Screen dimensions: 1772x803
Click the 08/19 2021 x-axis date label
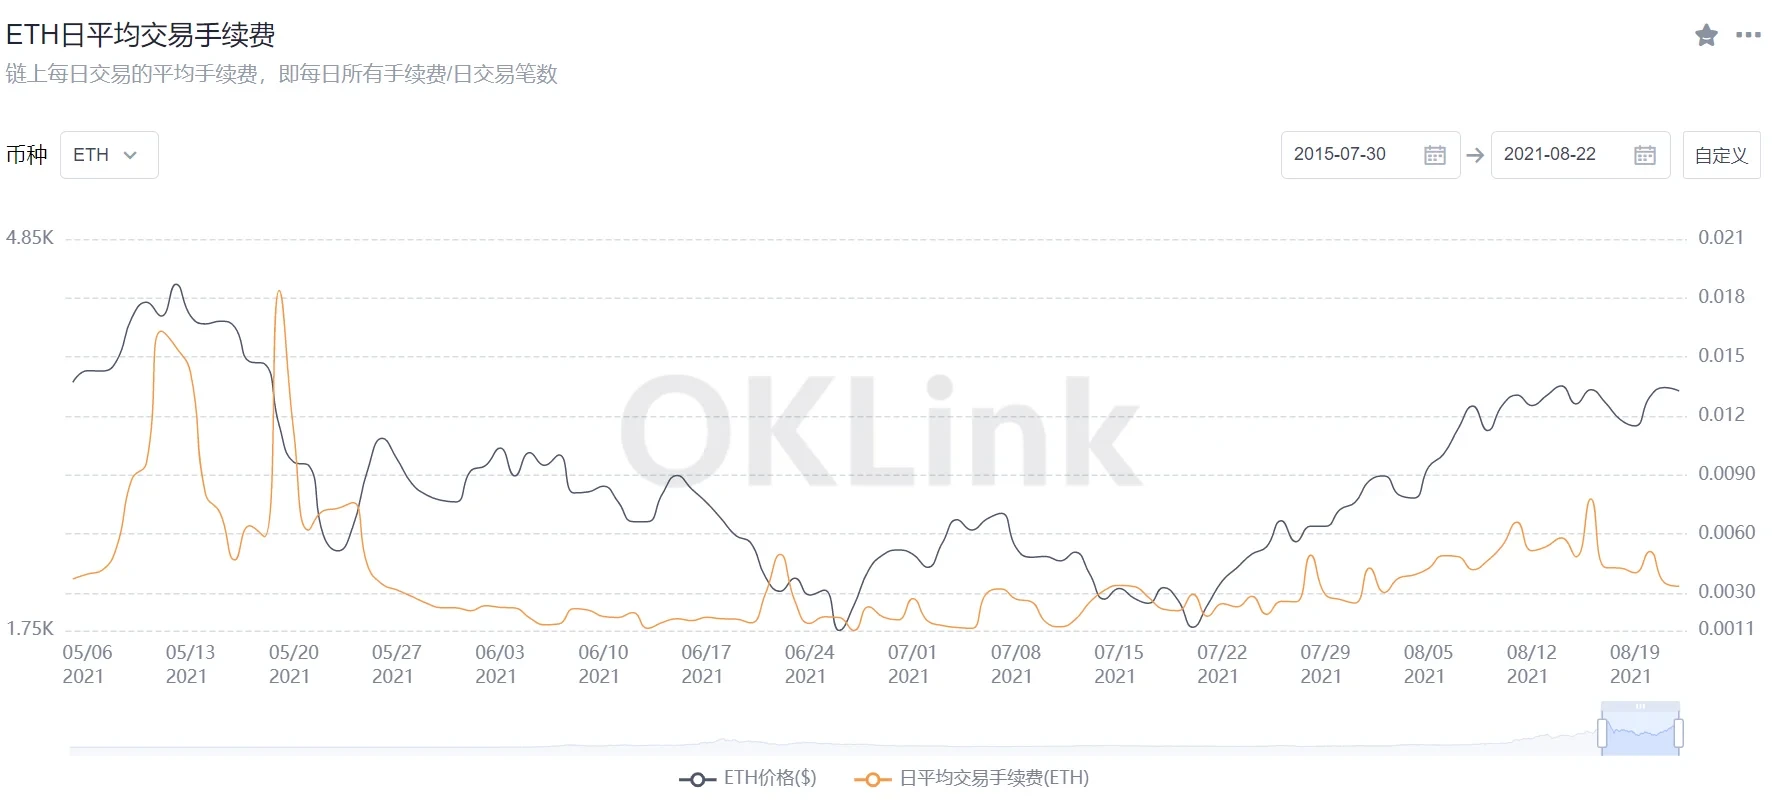coord(1633,664)
